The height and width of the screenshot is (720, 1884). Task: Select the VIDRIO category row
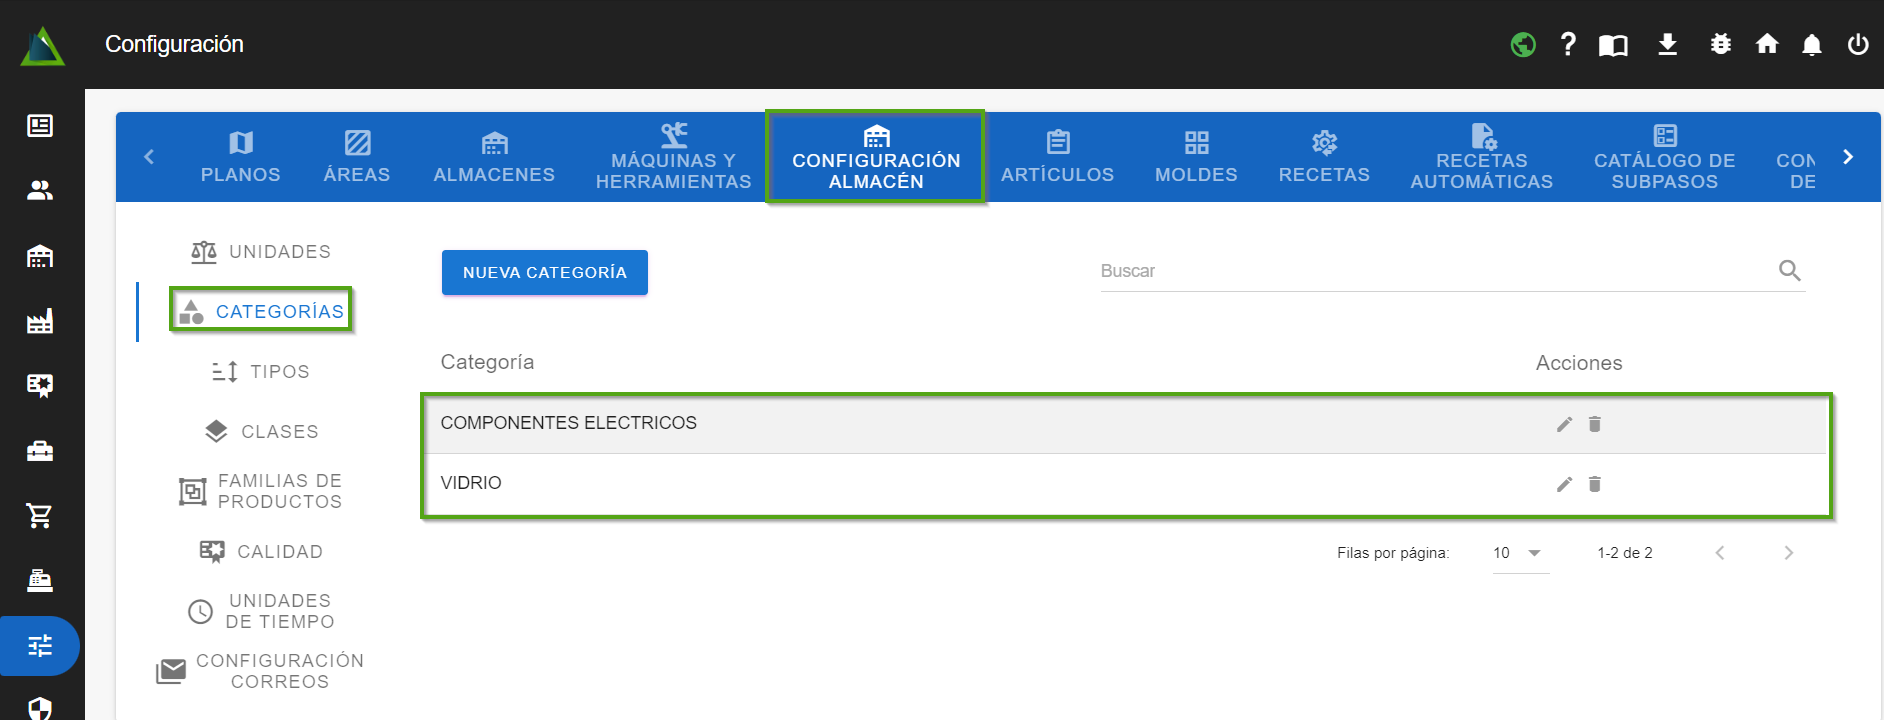click(900, 483)
